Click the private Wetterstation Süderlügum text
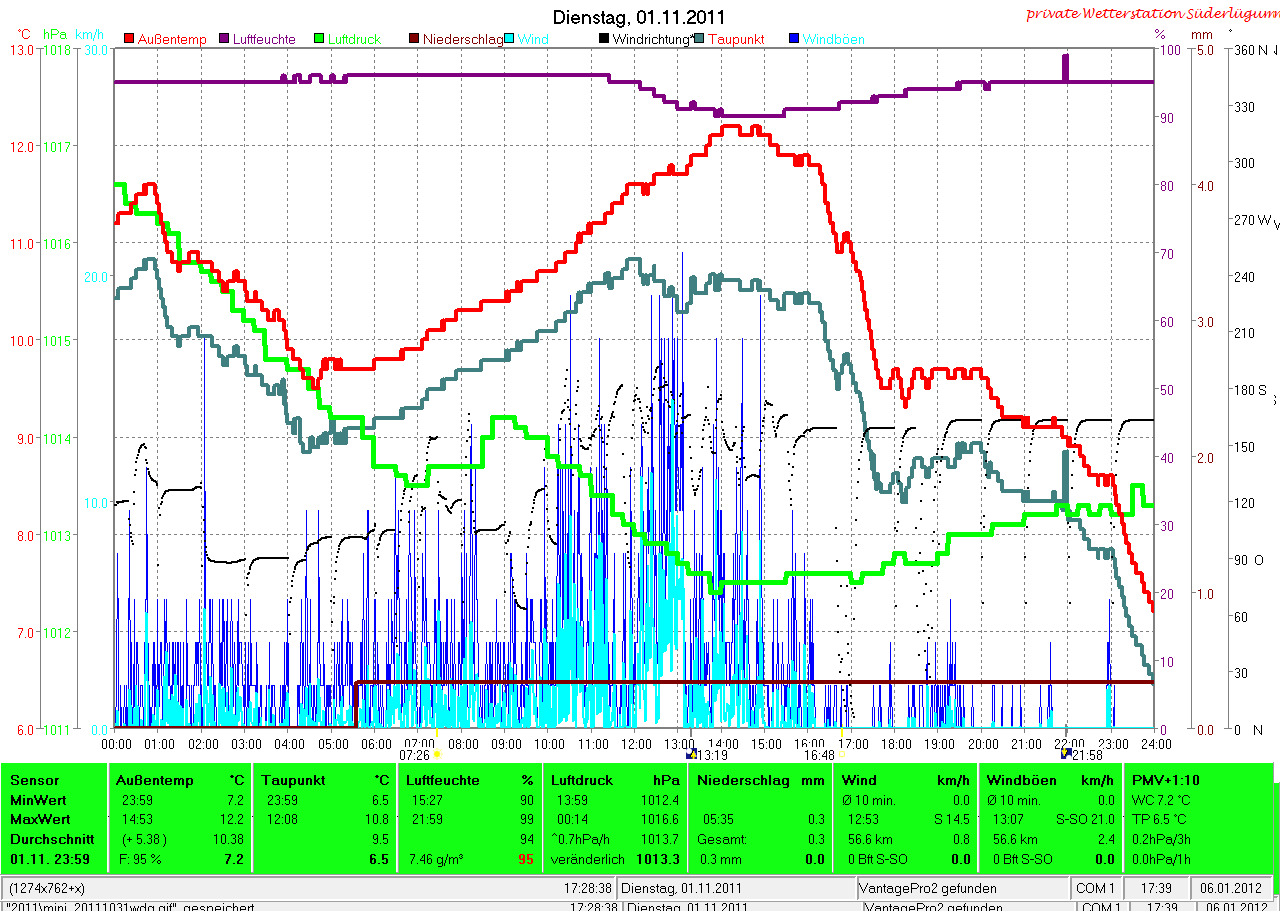1280x912 pixels. pyautogui.click(x=1152, y=14)
